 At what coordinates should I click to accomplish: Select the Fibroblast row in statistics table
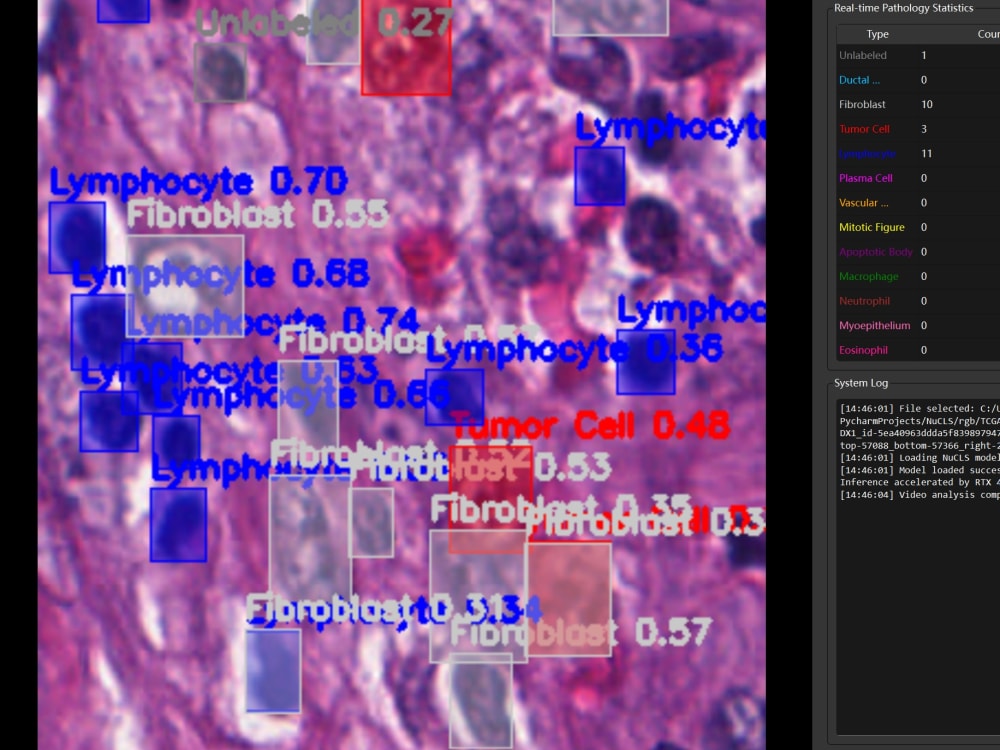pyautogui.click(x=918, y=105)
